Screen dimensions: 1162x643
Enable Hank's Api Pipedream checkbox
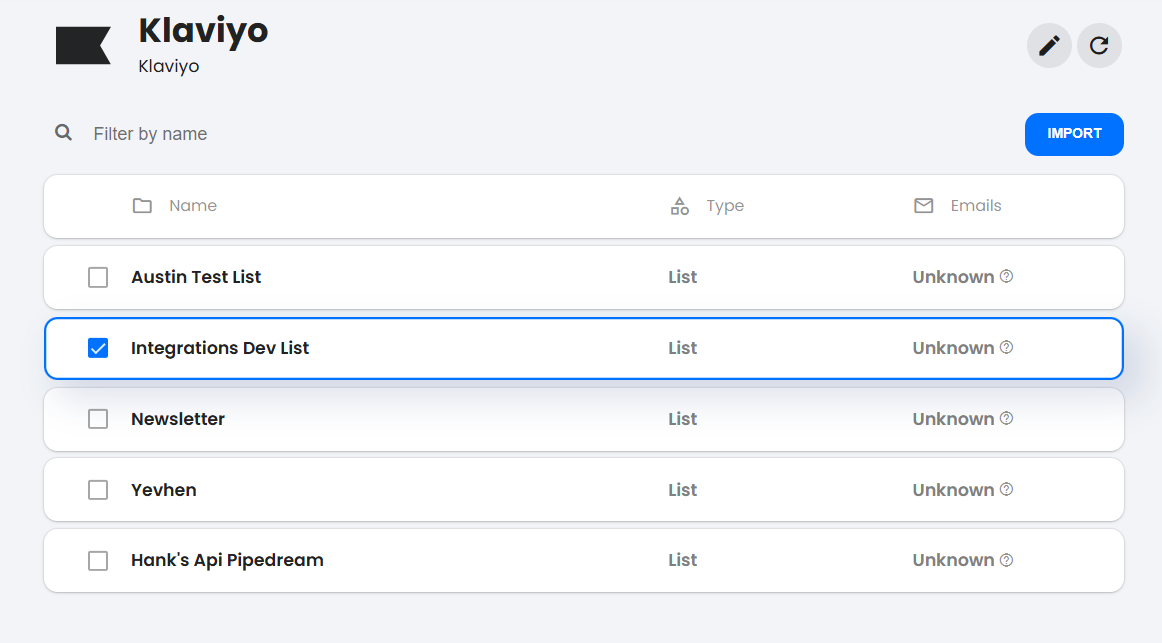tap(98, 561)
